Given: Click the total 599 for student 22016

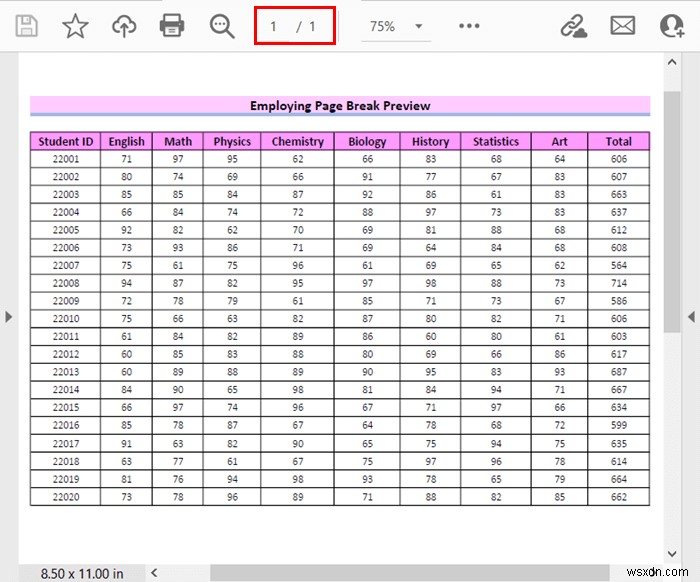Looking at the screenshot, I should (x=619, y=425).
